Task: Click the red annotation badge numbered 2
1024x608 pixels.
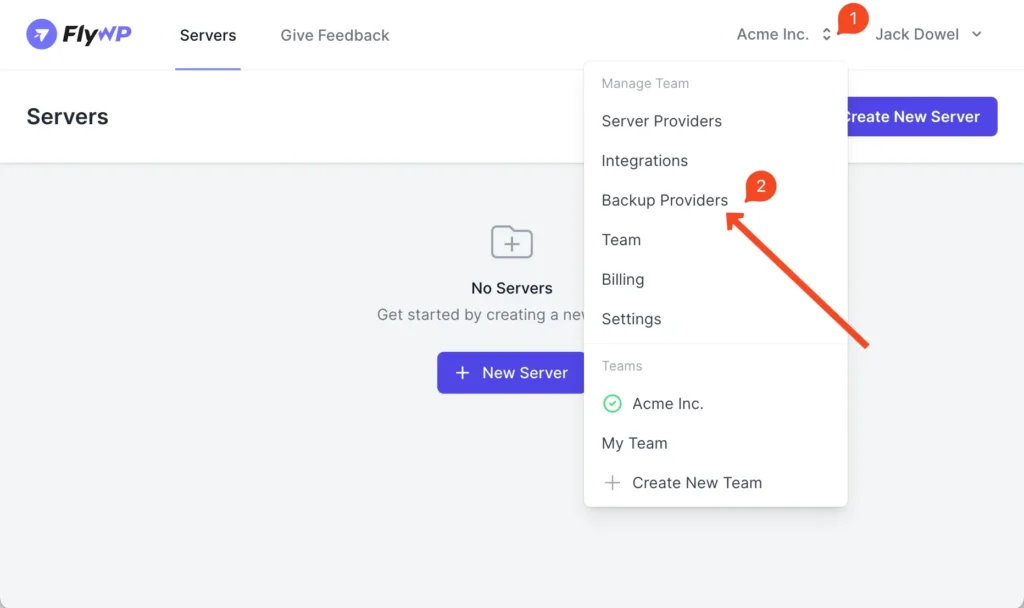Action: 760,186
